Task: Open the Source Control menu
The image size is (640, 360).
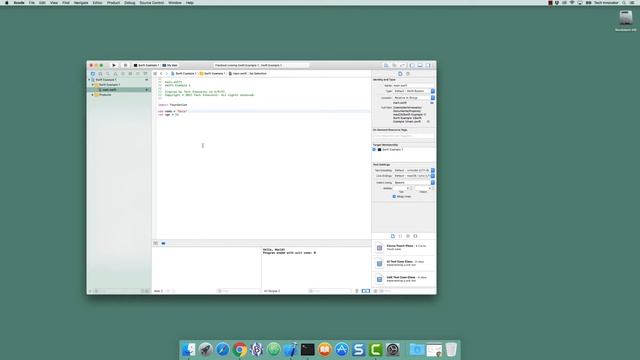Action: 152,3
